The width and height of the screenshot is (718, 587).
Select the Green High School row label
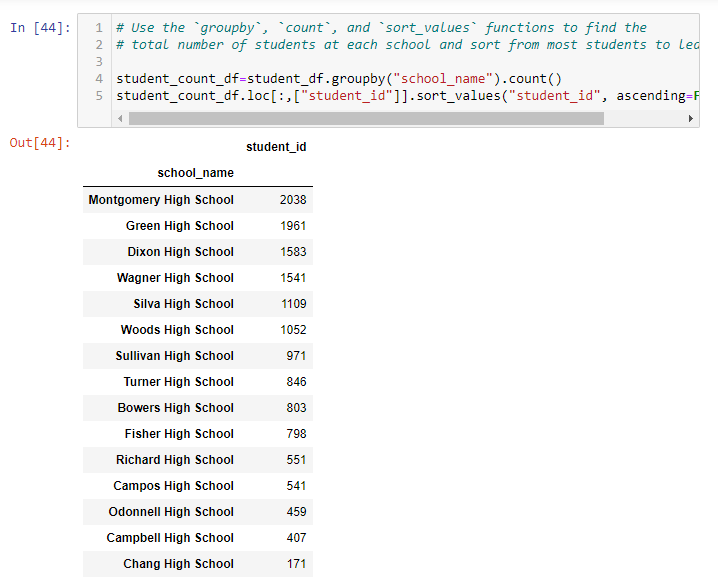coord(180,226)
